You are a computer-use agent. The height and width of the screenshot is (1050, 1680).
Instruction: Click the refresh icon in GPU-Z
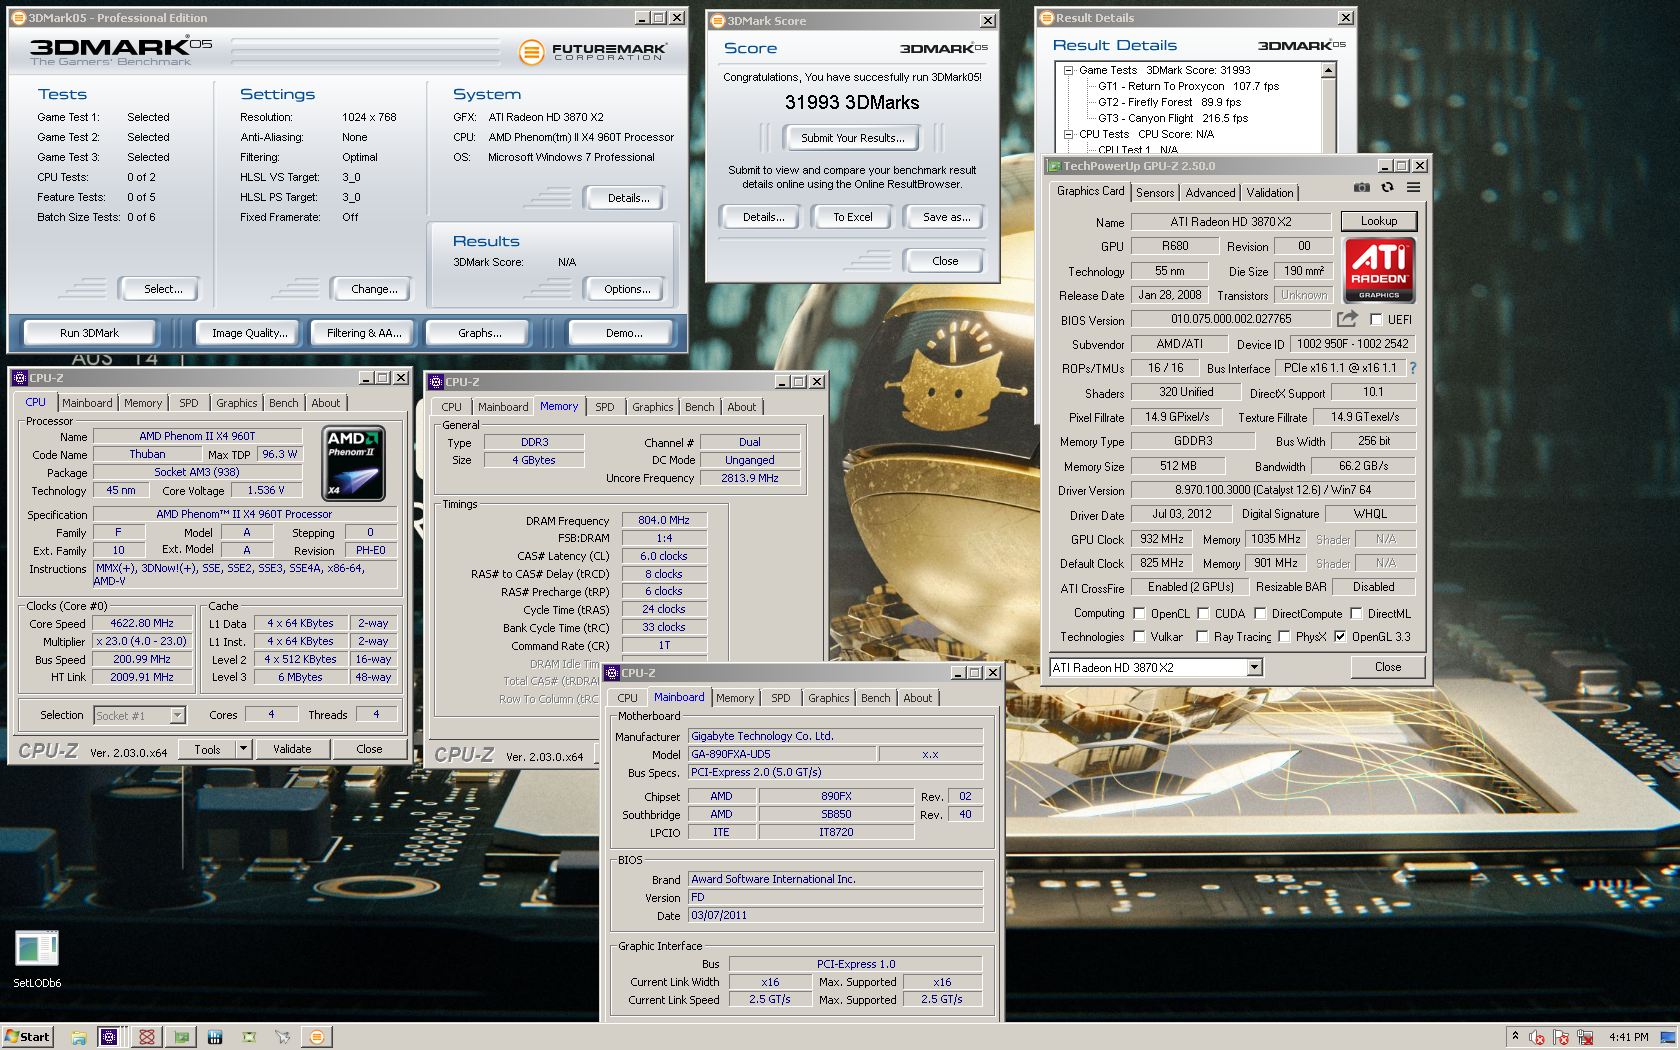(x=1387, y=188)
